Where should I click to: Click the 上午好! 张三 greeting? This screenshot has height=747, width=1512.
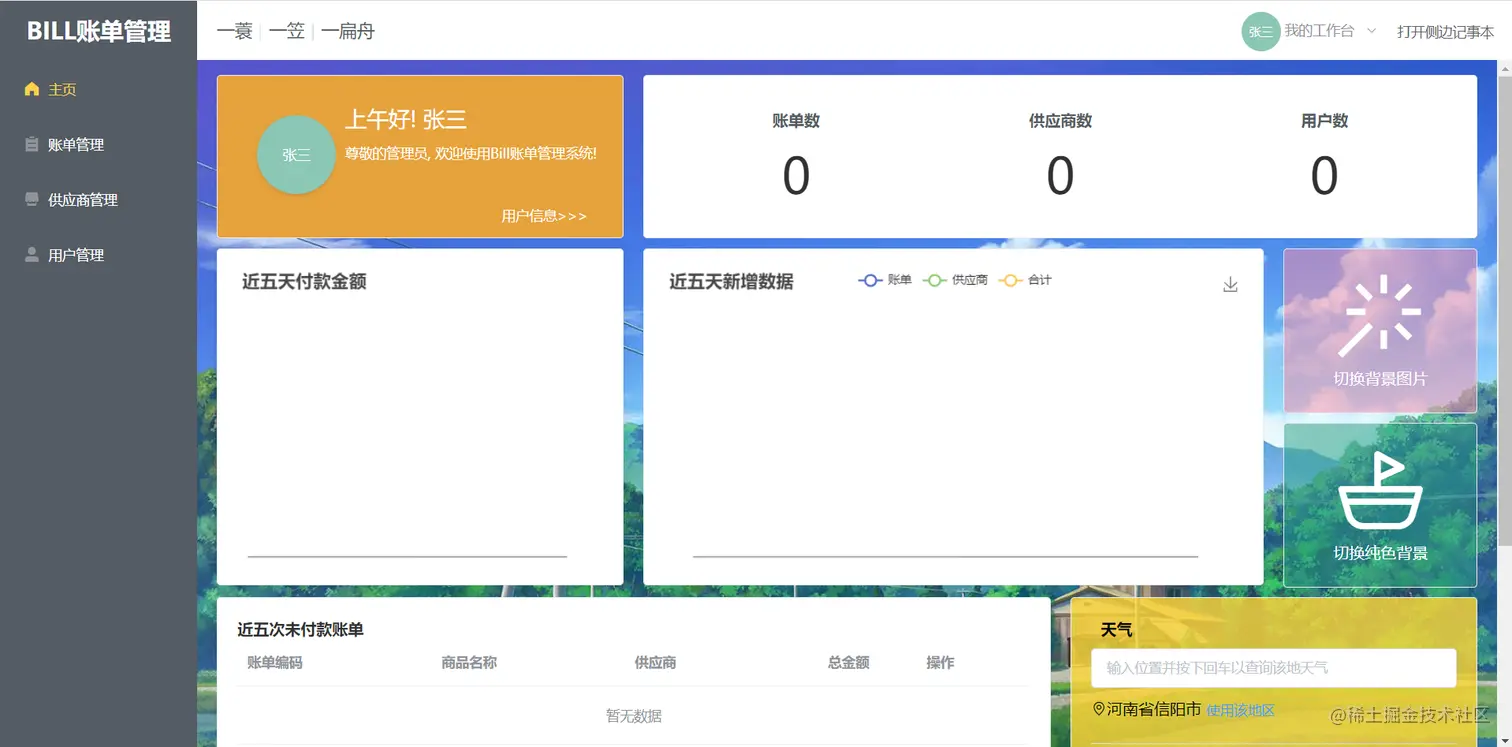point(406,120)
